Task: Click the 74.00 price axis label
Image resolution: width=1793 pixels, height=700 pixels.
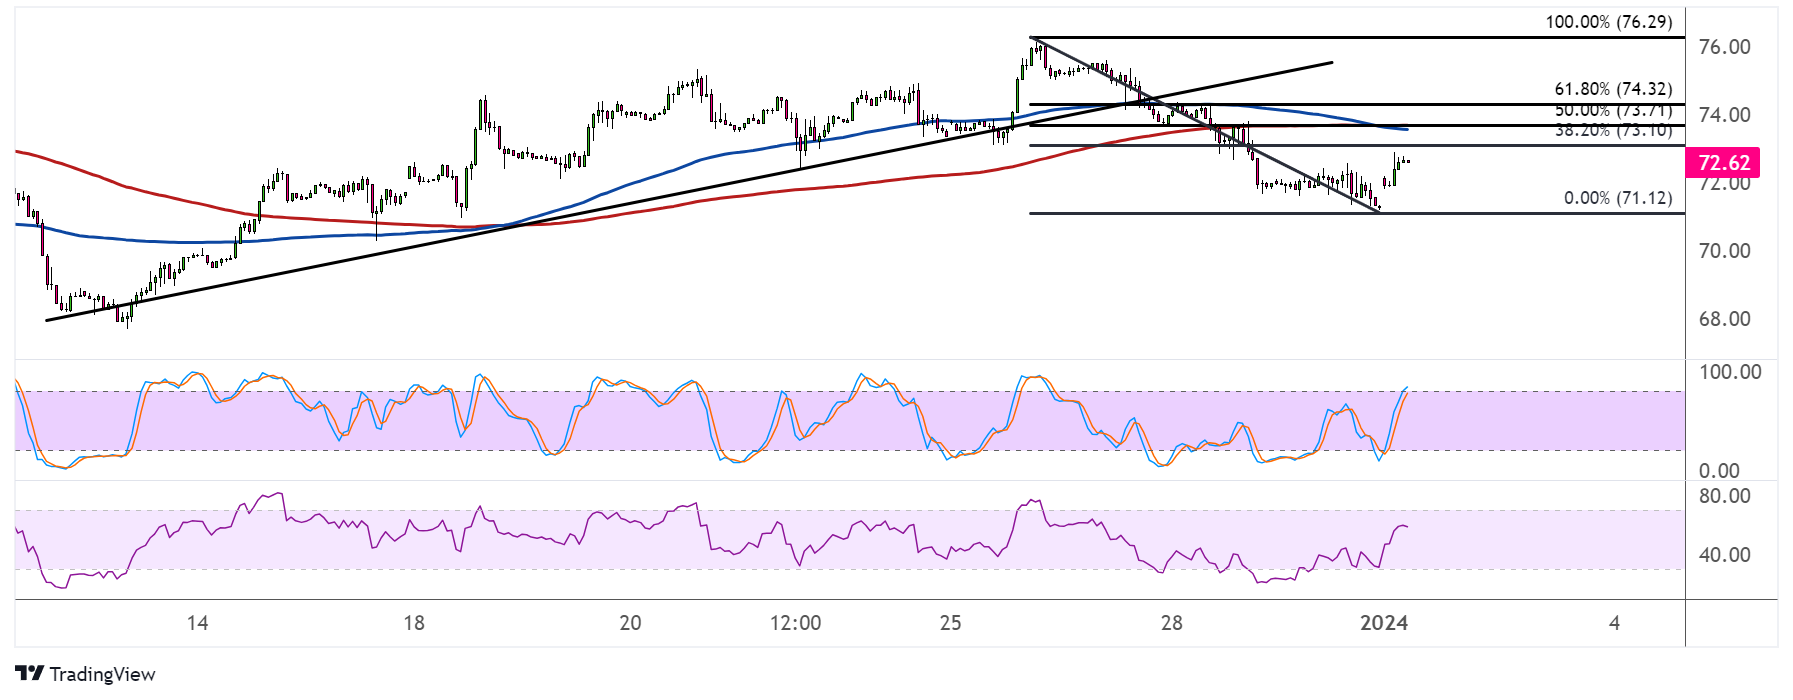Action: point(1724,115)
